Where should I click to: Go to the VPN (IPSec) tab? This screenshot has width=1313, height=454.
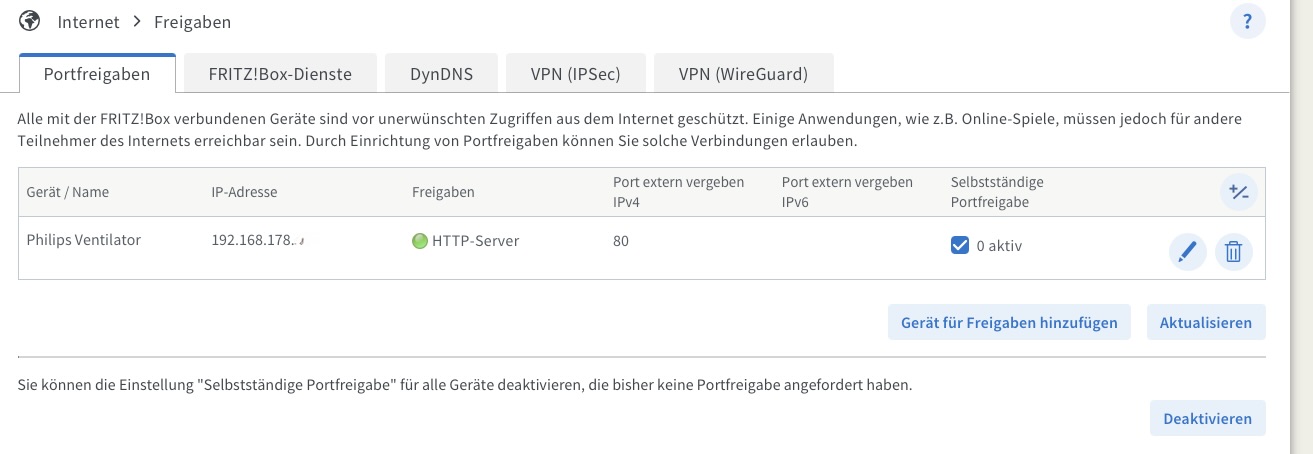coord(575,74)
